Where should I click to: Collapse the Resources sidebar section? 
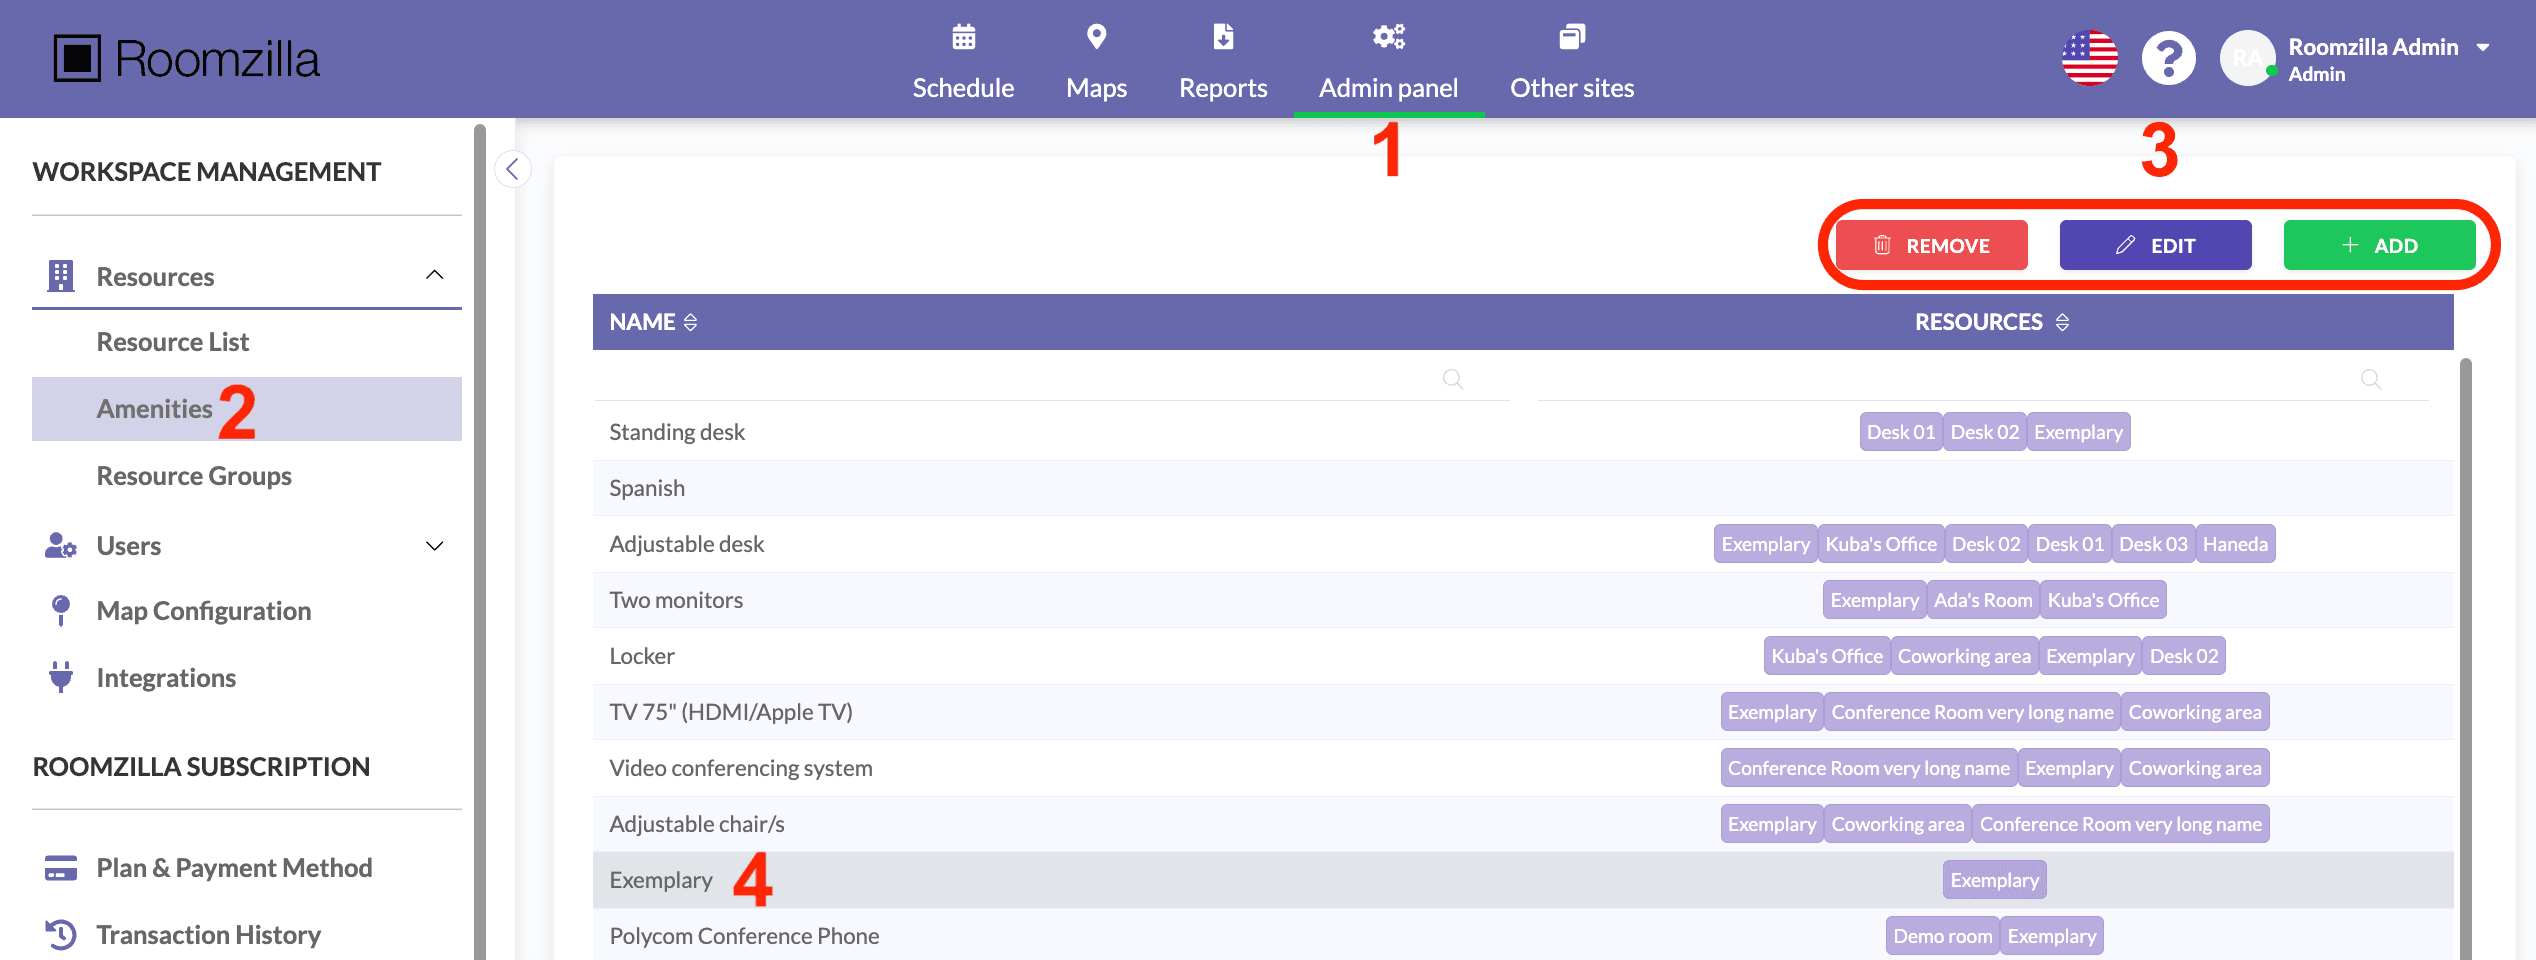pos(434,275)
